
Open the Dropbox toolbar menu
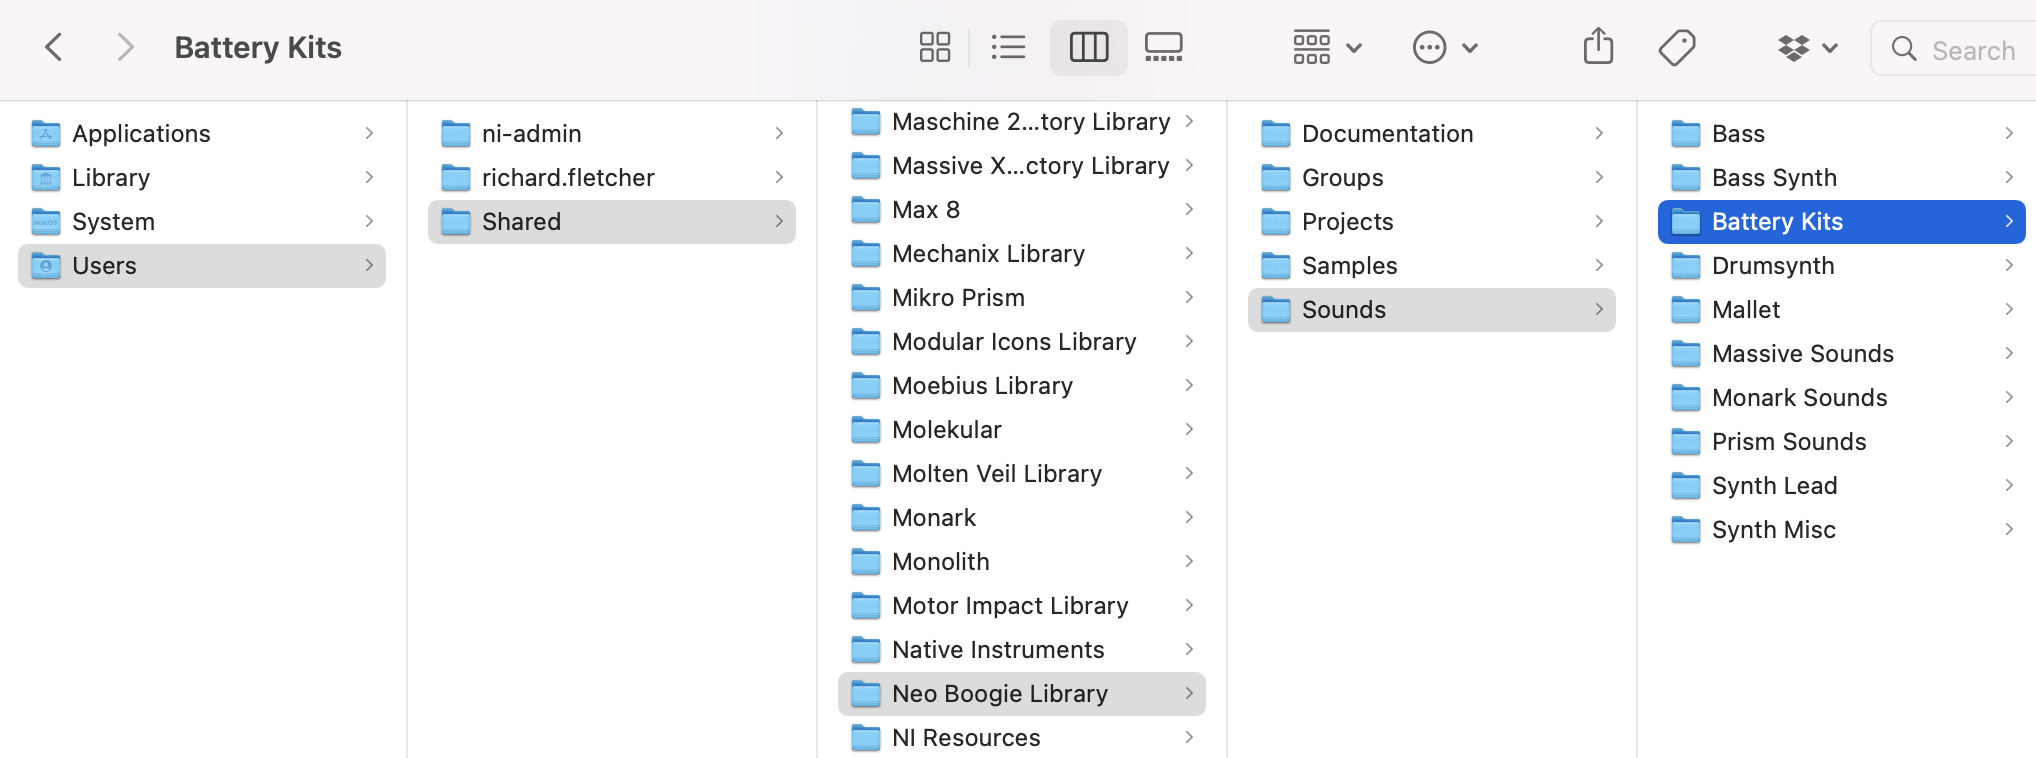click(1807, 47)
